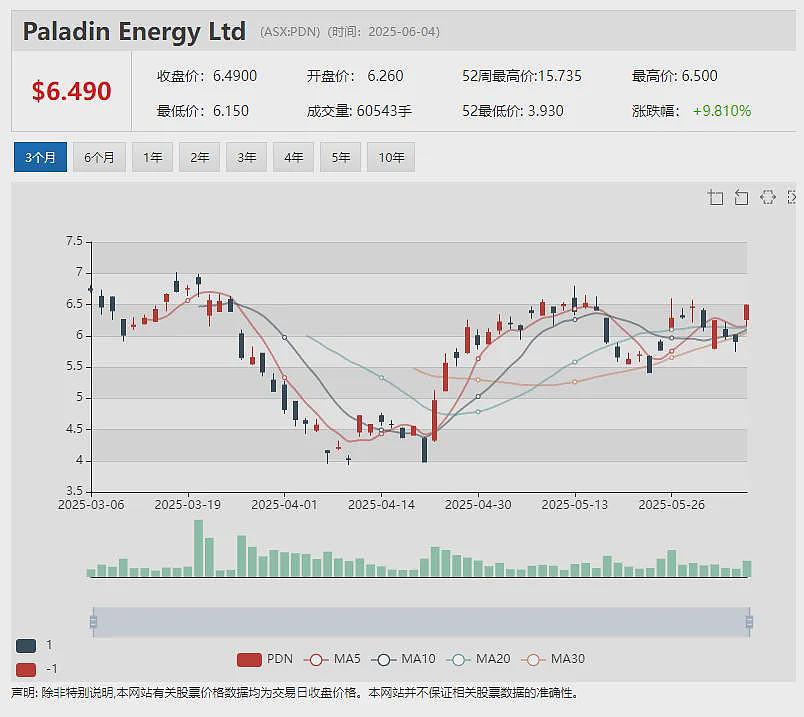Click the 最低价: 6.150 text
Viewport: 804px width, 717px height.
click(x=203, y=111)
